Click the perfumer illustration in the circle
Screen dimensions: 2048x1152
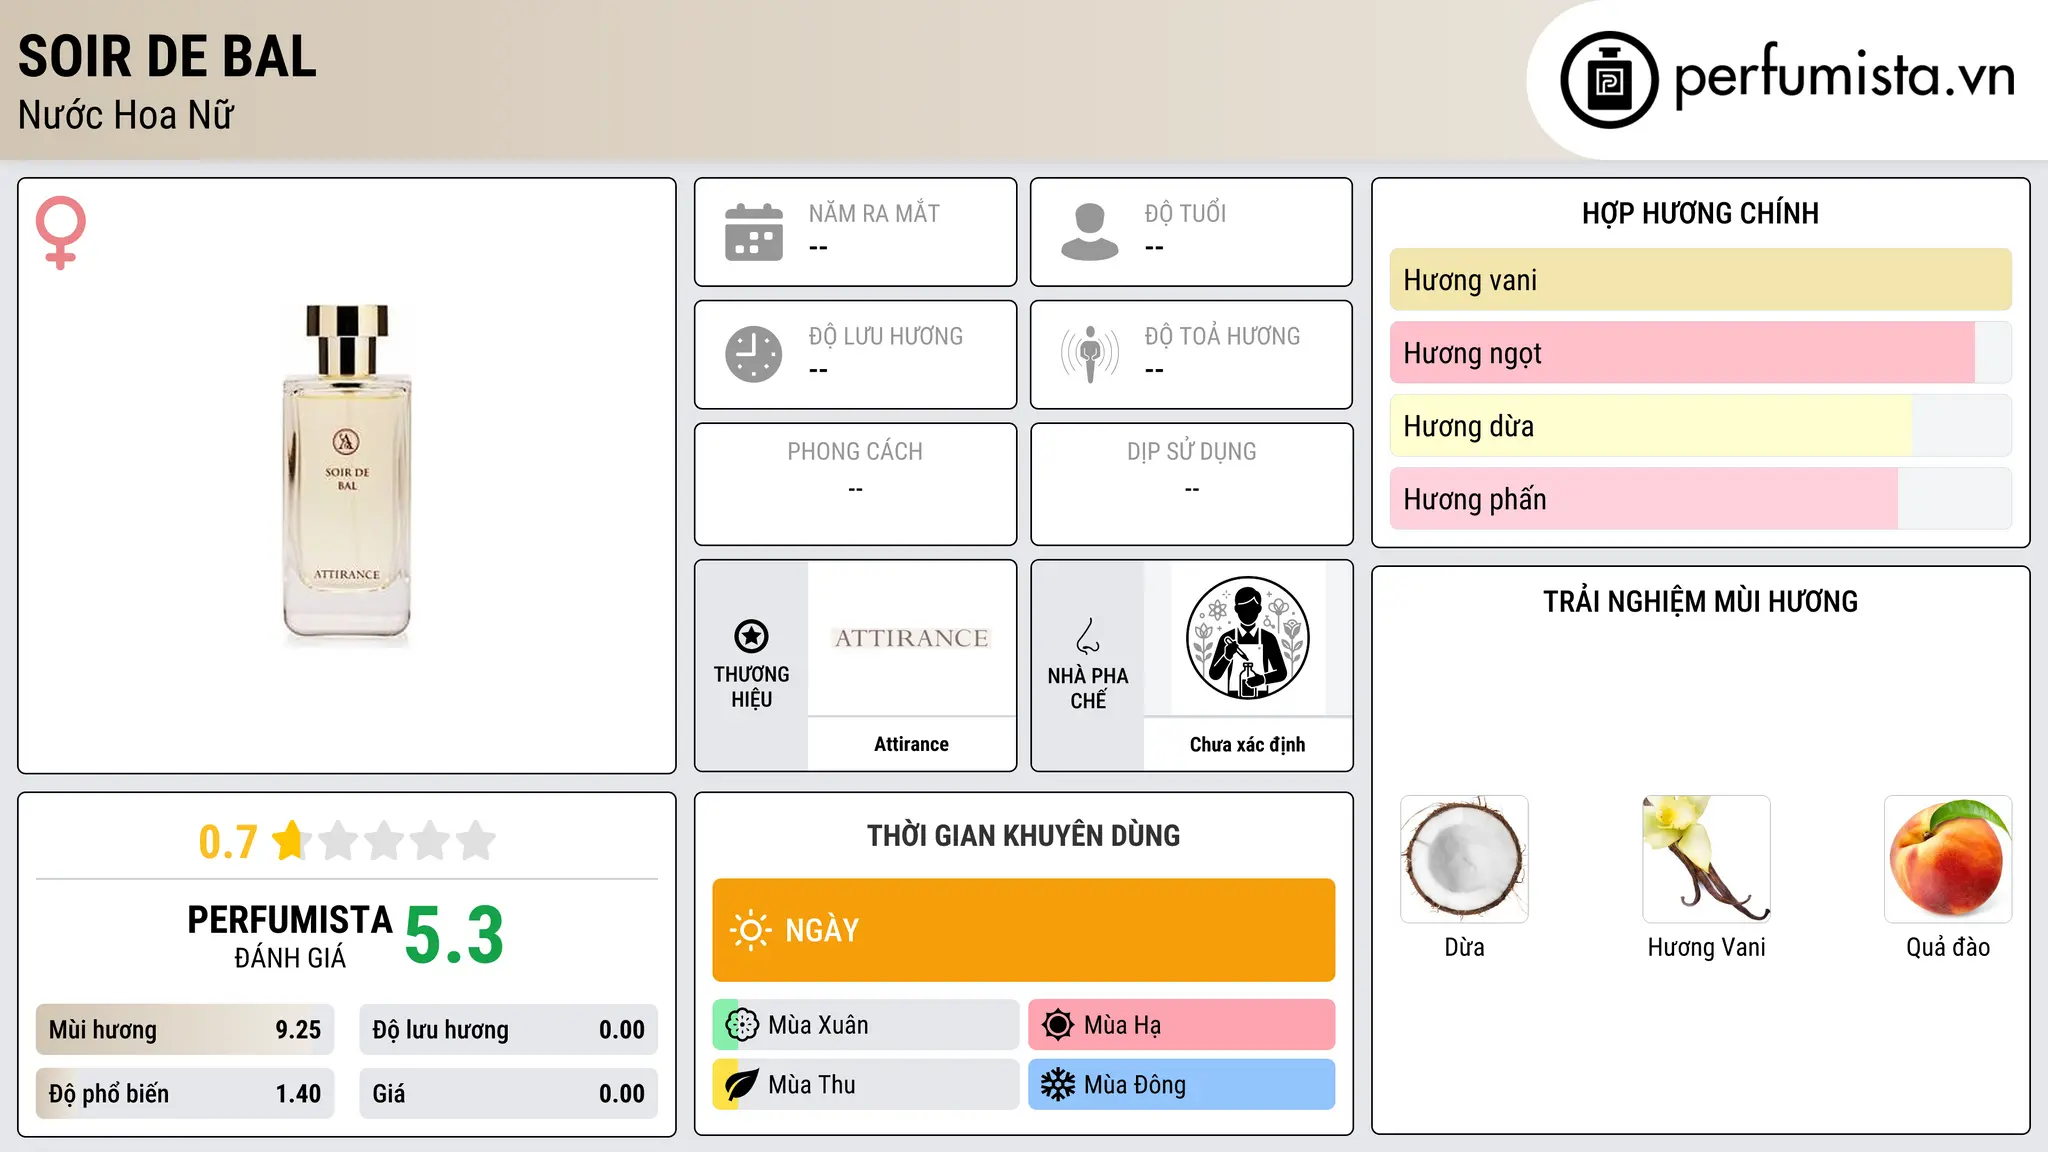pyautogui.click(x=1248, y=638)
